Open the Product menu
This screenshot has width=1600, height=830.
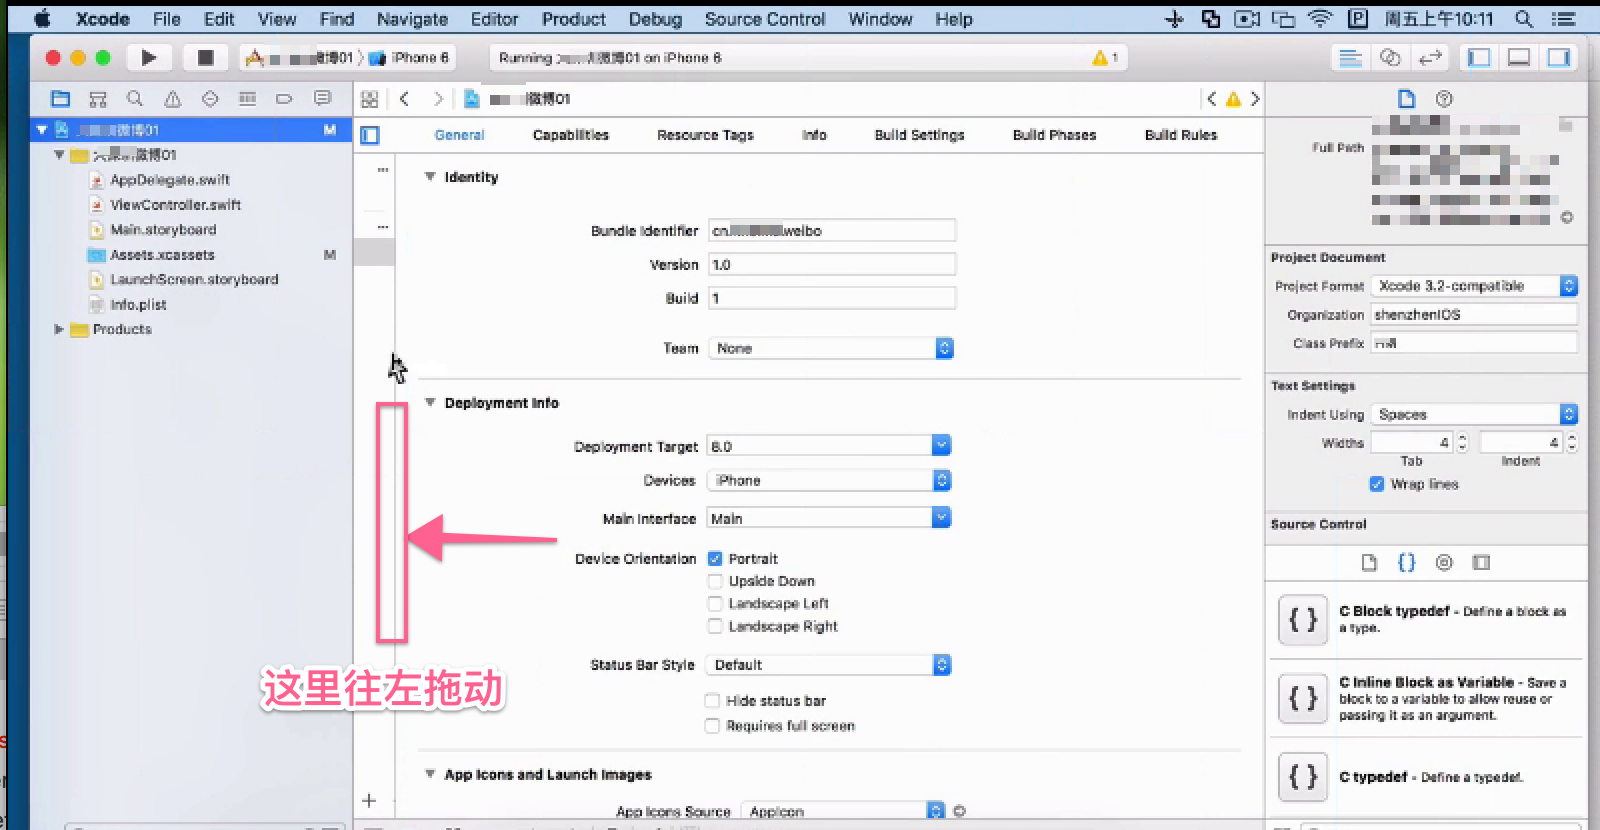tap(573, 19)
